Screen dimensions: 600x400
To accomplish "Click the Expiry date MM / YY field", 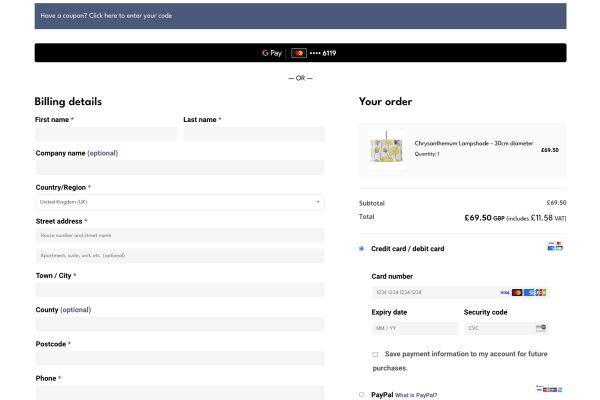I will (x=415, y=328).
